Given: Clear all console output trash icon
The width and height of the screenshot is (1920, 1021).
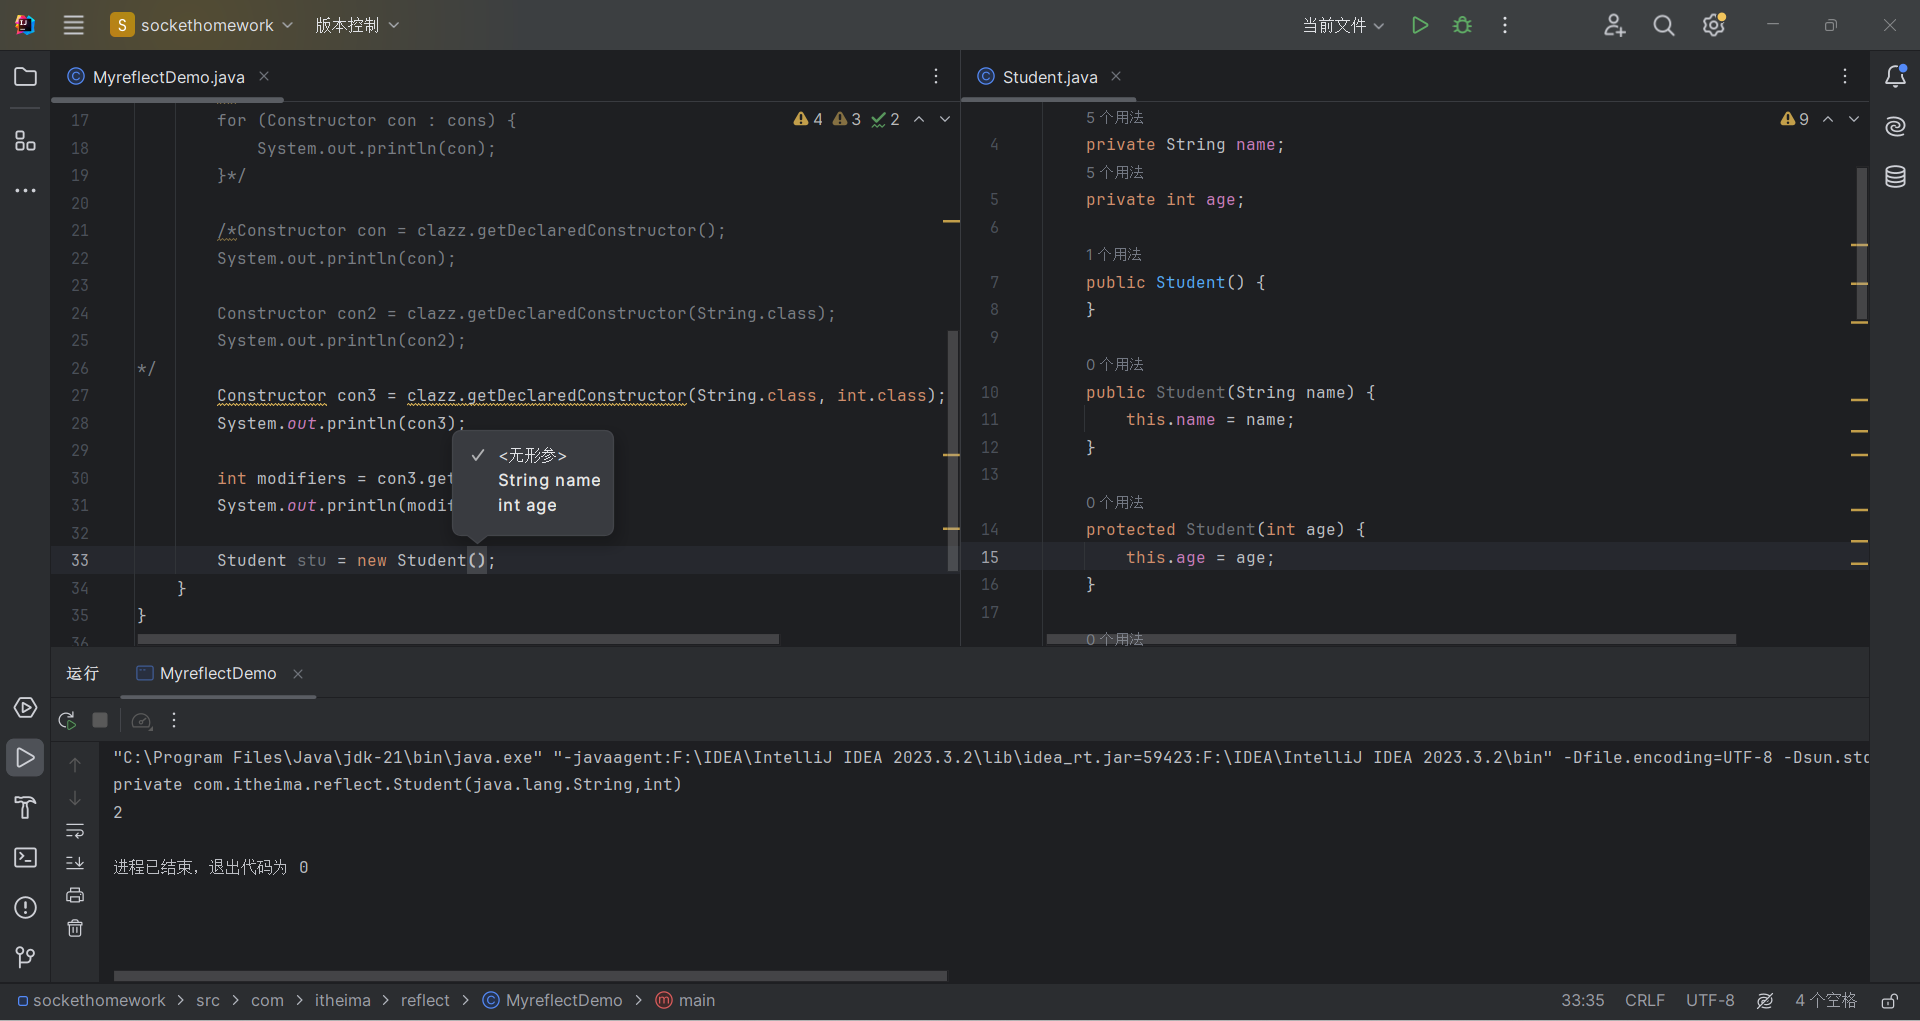Looking at the screenshot, I should point(75,928).
